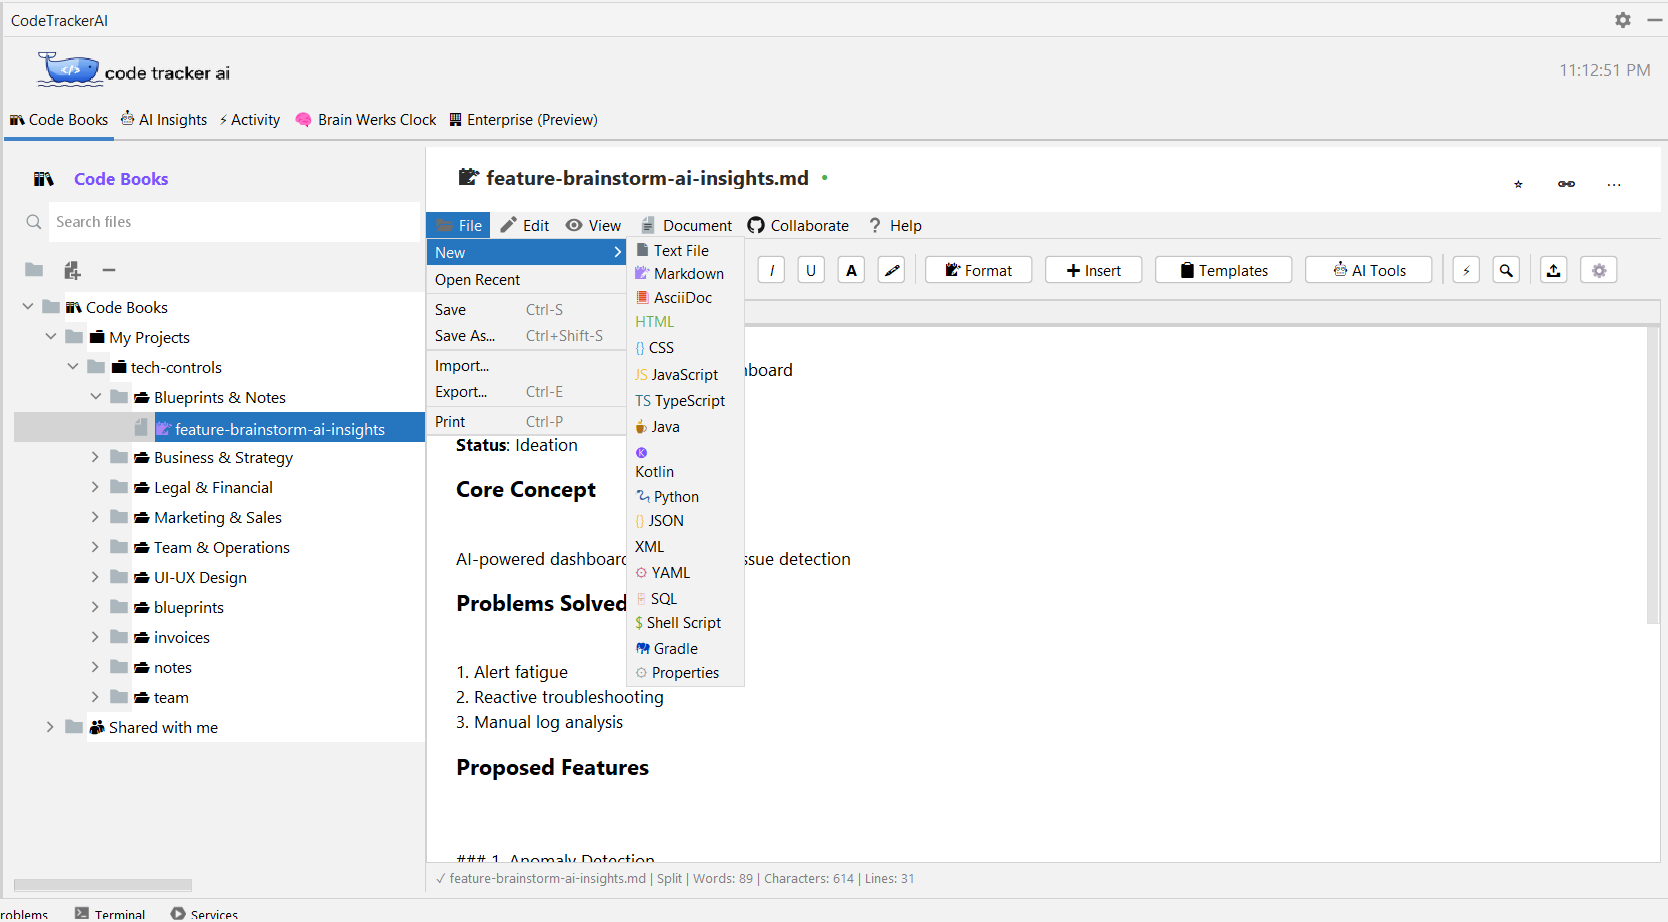Expand the Shared with me folder
The image size is (1668, 922).
(x=50, y=727)
